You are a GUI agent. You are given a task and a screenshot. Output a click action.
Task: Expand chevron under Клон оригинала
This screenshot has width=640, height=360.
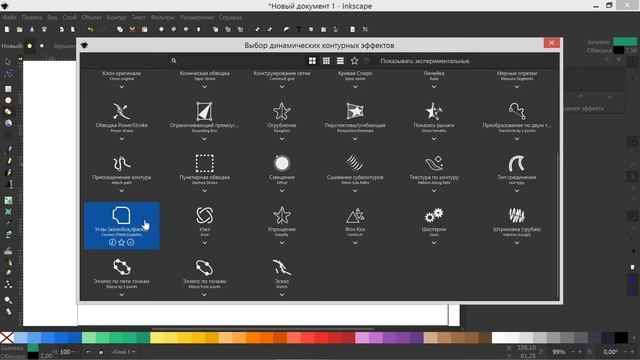[122, 87]
